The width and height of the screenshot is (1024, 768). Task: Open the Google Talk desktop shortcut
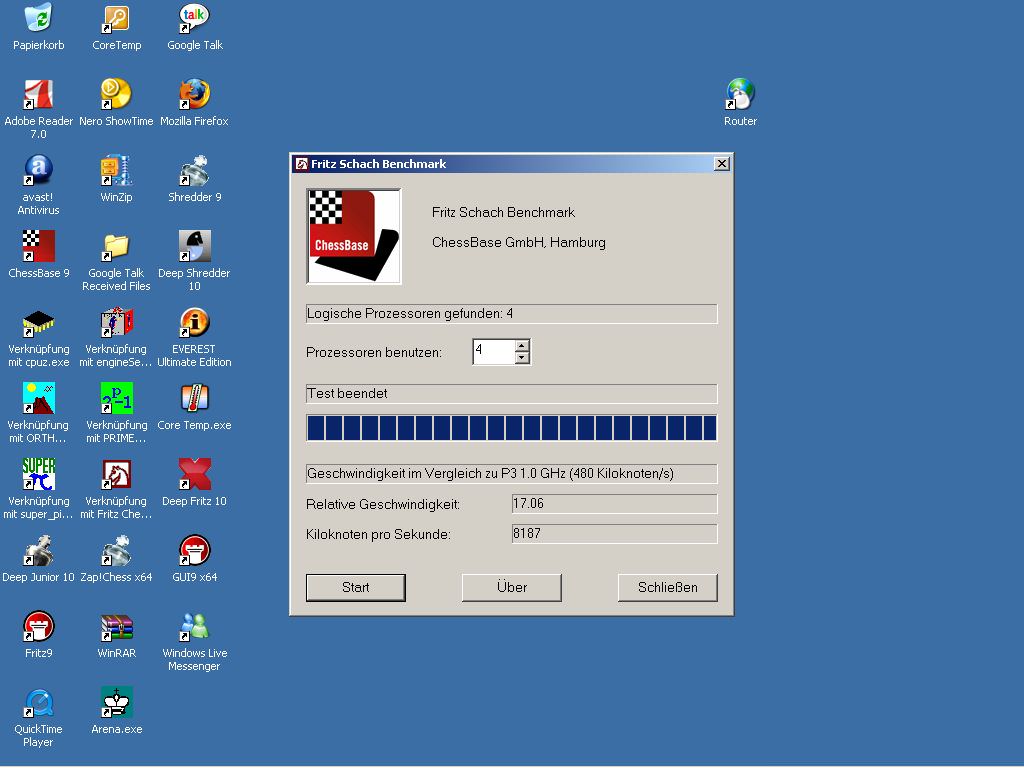pos(195,18)
